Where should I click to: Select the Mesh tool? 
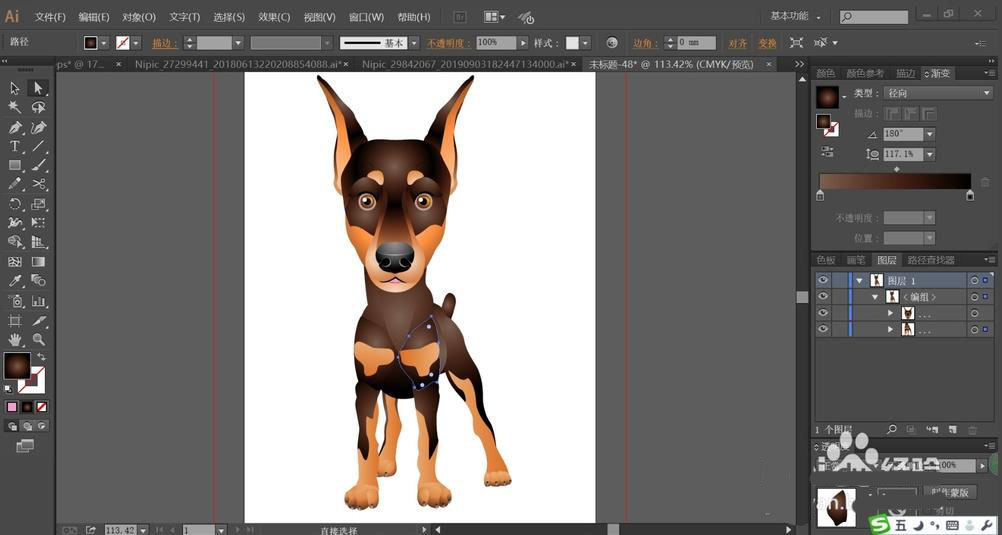pyautogui.click(x=15, y=262)
